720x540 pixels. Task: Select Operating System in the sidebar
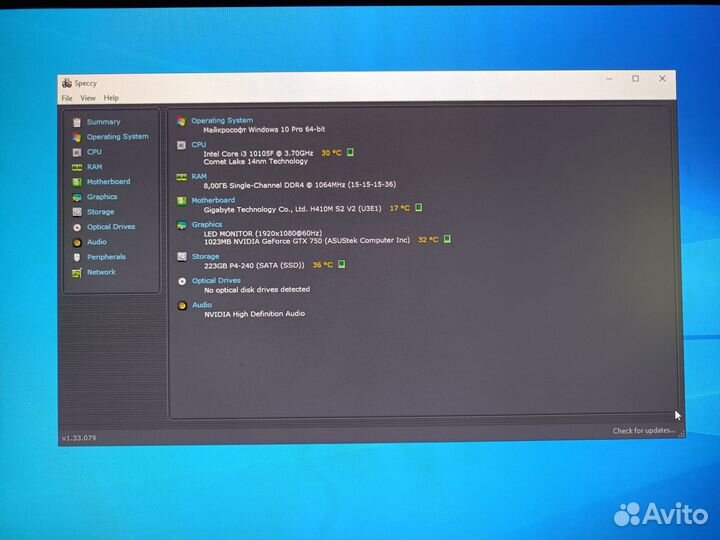coord(118,137)
